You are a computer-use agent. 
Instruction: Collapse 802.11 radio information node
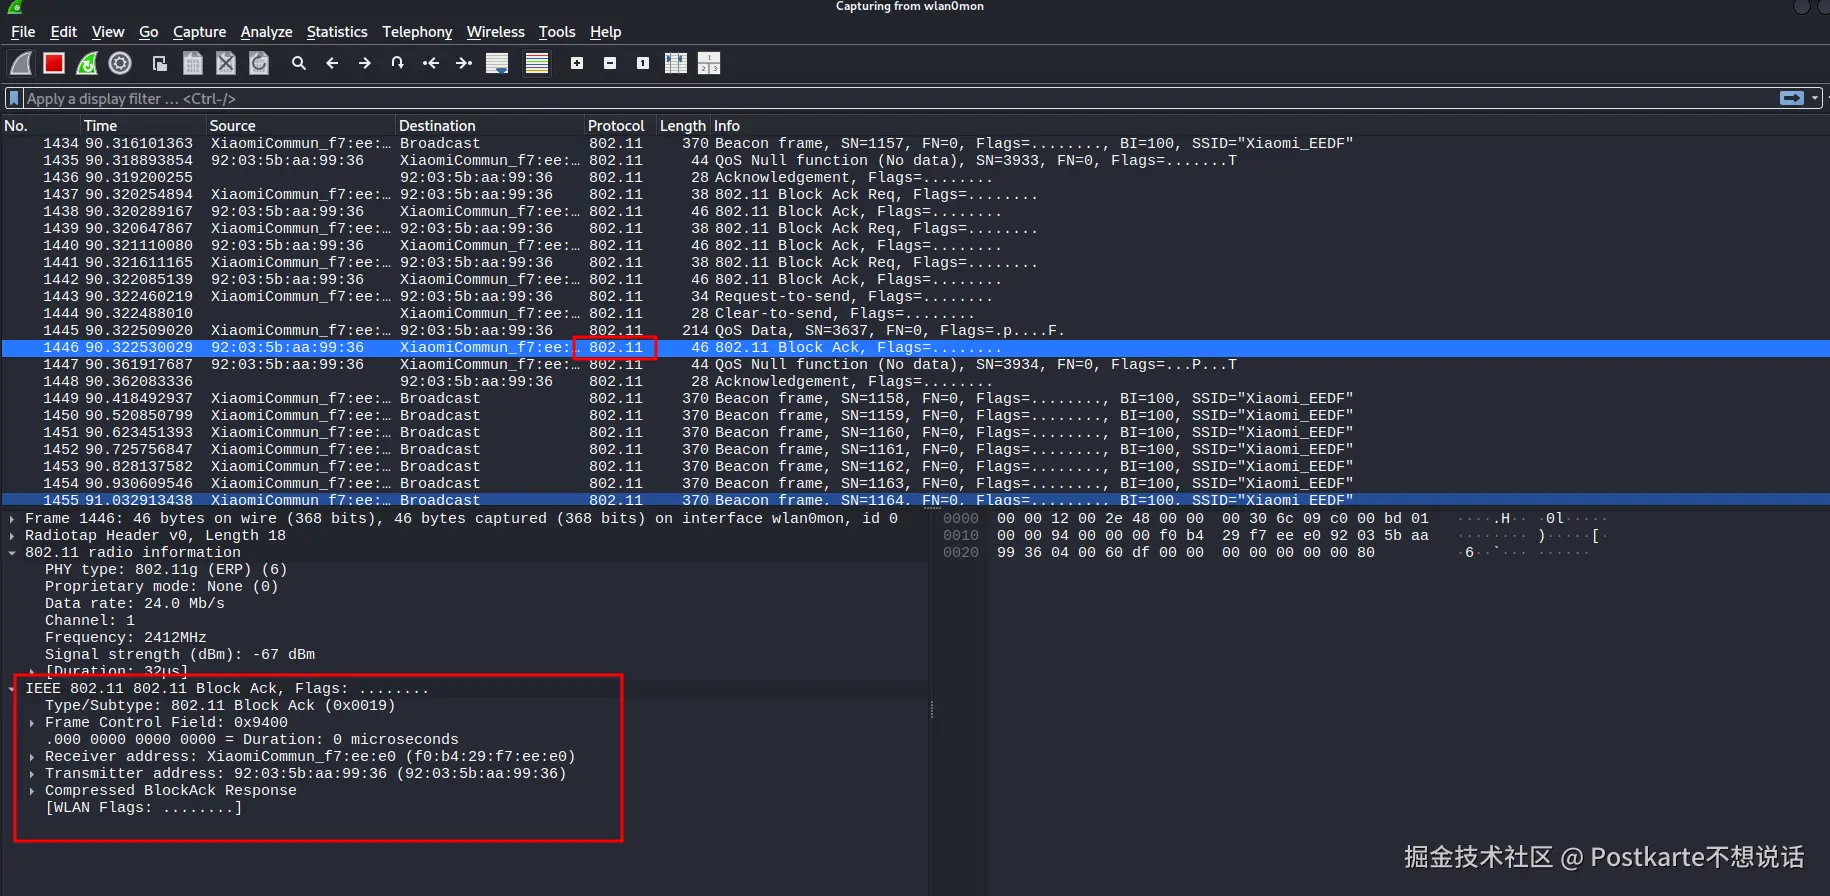coord(12,553)
